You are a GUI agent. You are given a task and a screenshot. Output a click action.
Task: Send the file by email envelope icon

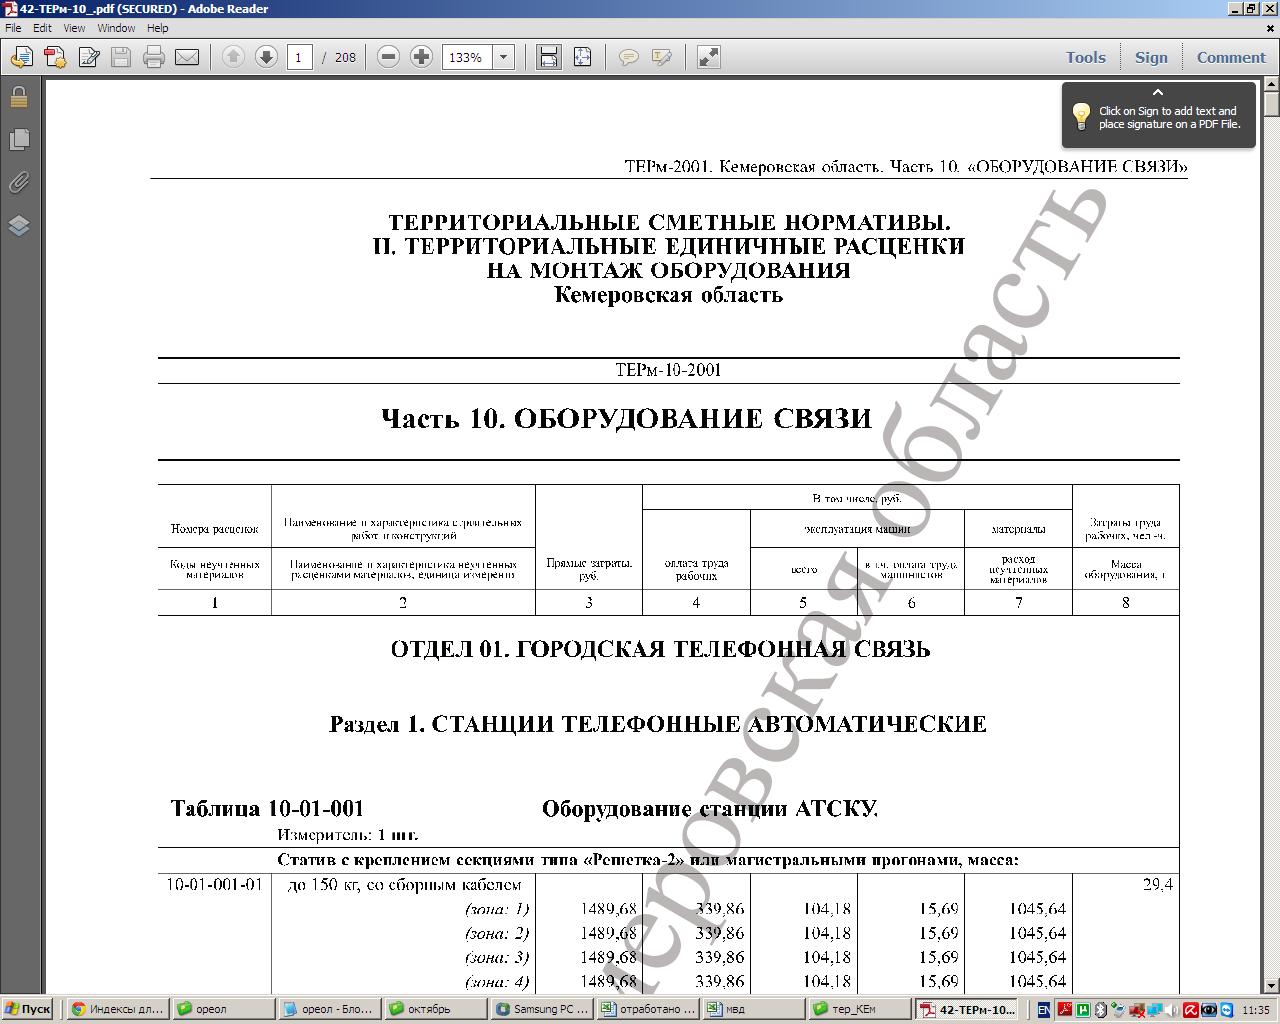pos(187,57)
